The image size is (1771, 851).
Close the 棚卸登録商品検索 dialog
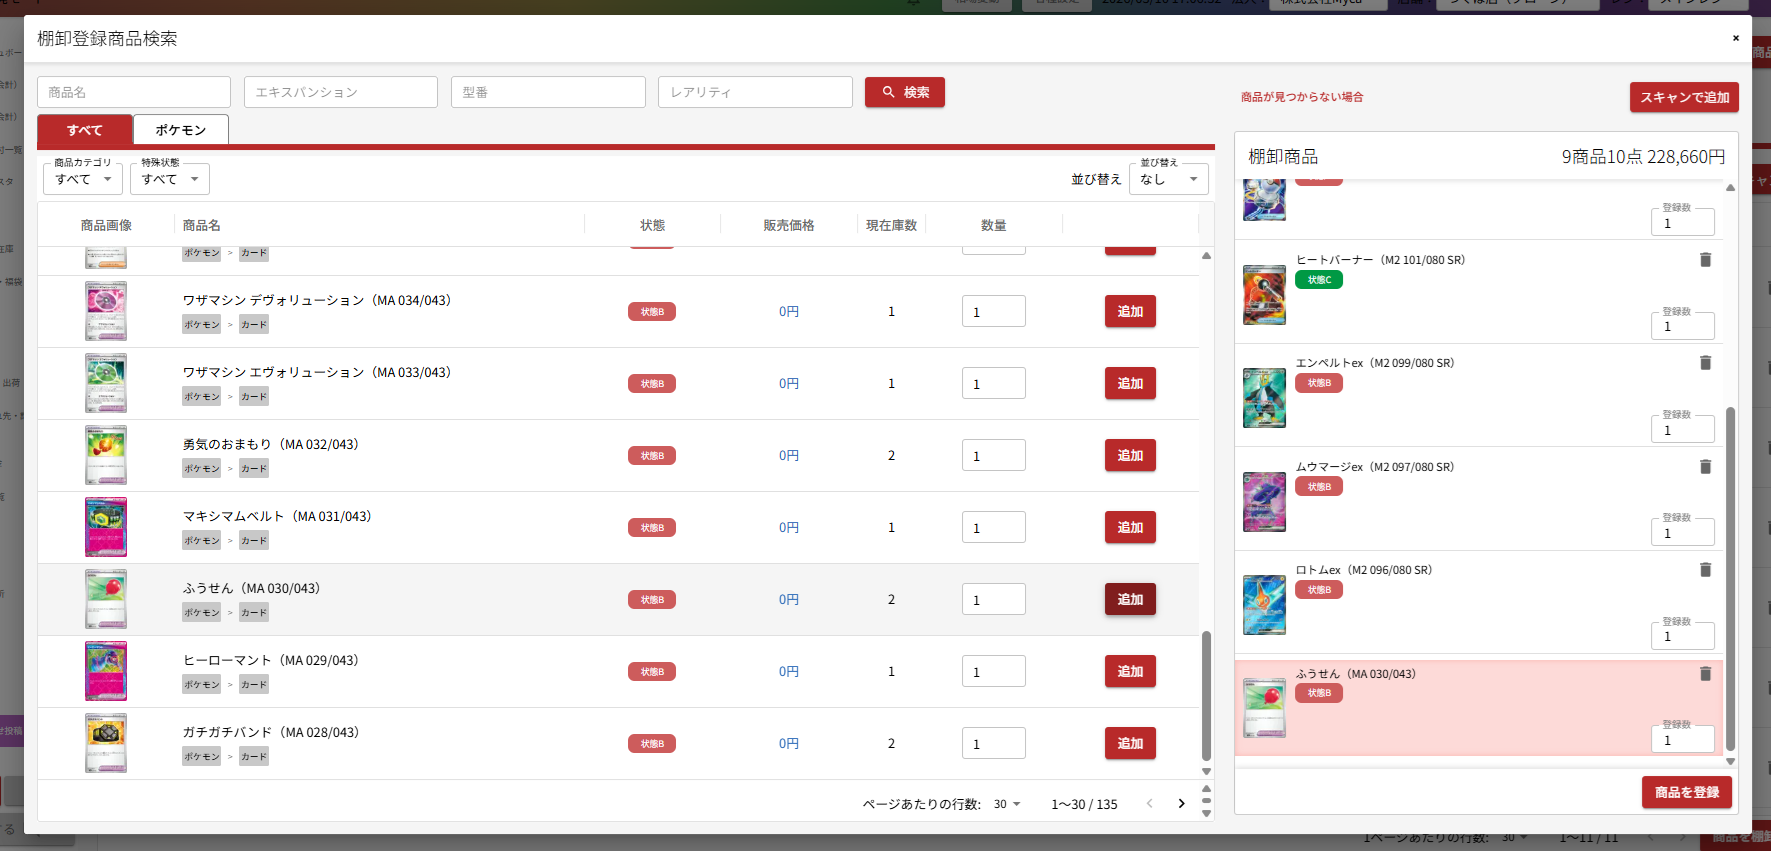(x=1735, y=38)
